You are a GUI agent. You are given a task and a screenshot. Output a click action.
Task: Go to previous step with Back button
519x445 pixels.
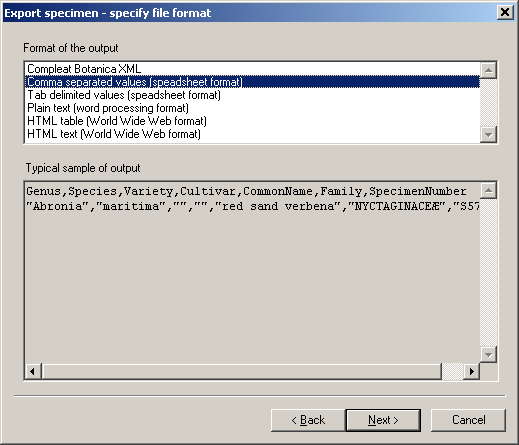(308, 420)
